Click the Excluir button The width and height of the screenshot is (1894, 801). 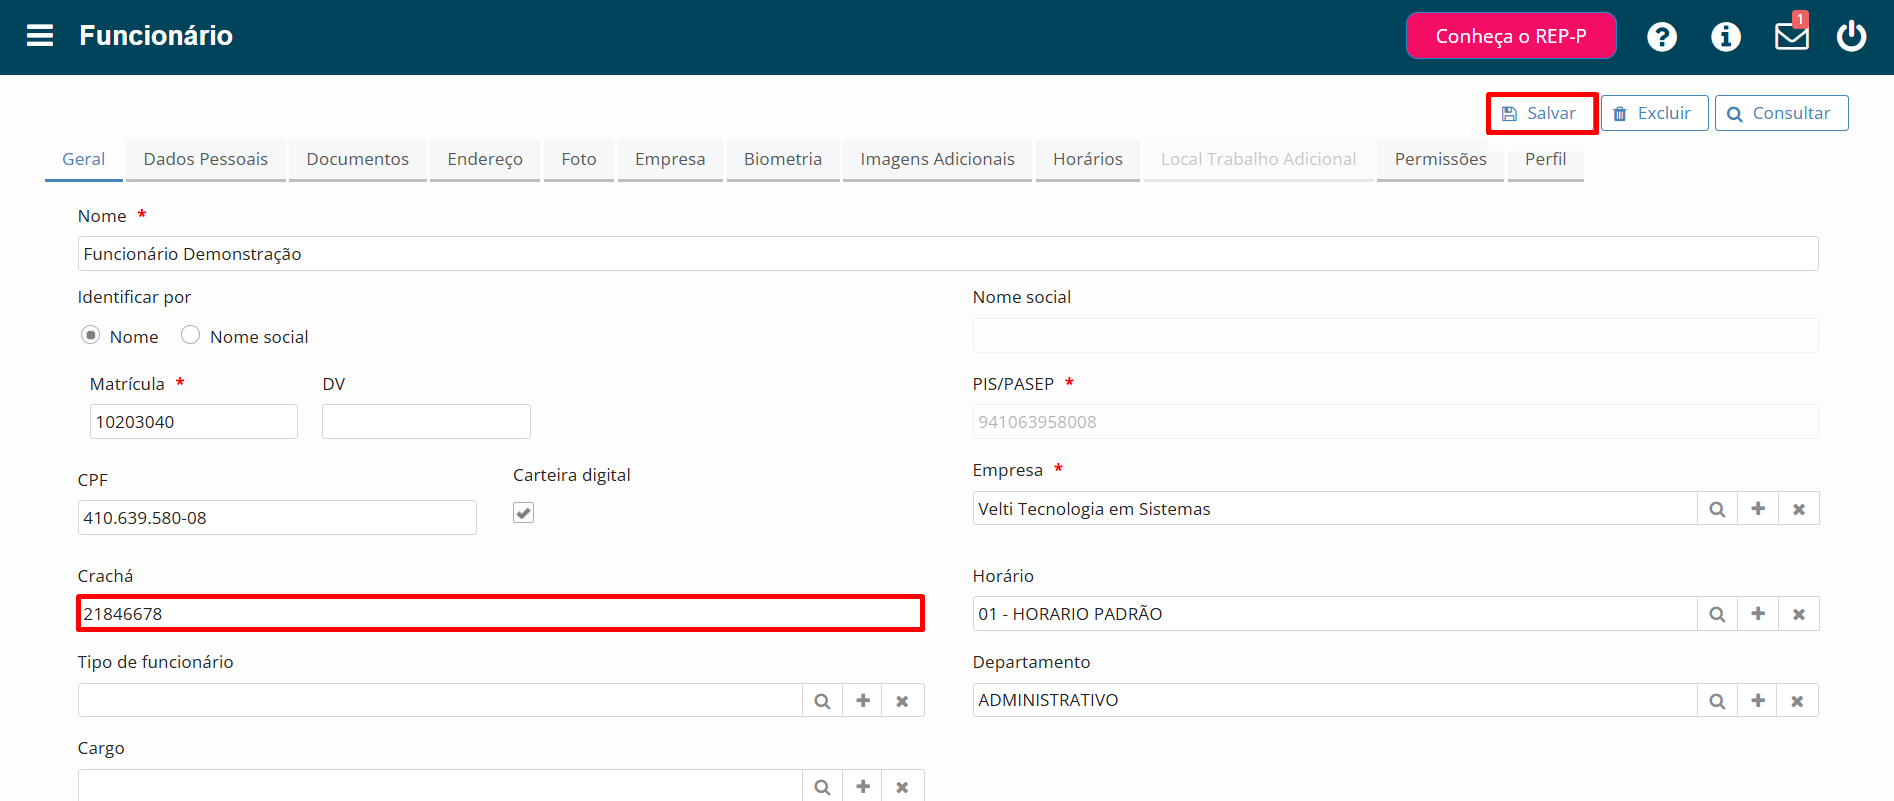[1654, 113]
